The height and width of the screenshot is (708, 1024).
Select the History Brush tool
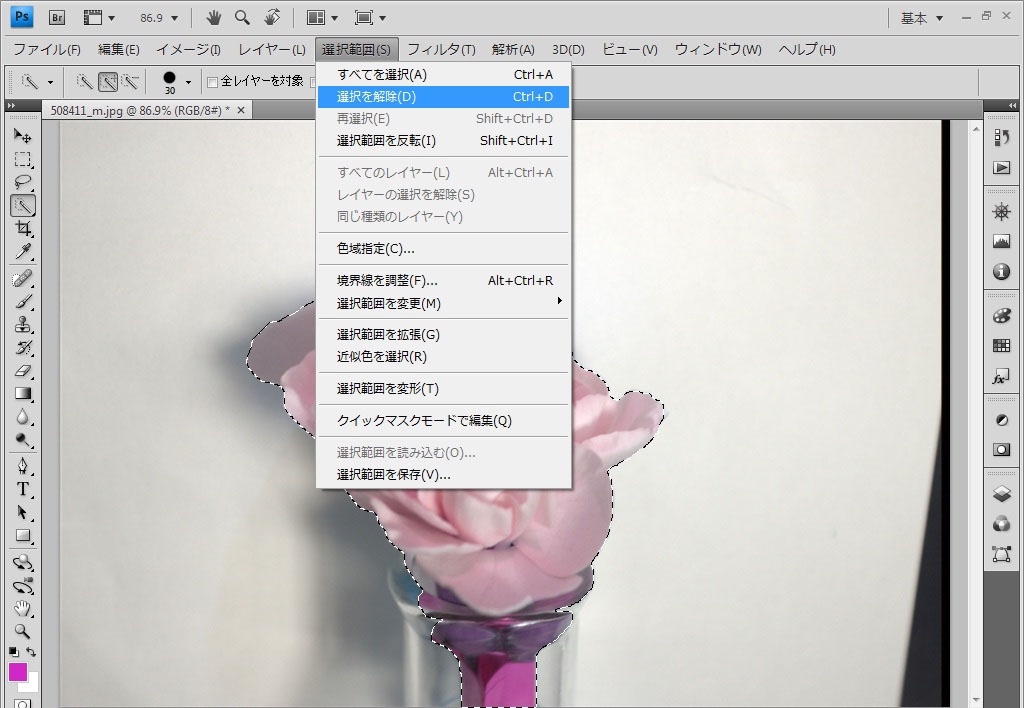tap(22, 347)
